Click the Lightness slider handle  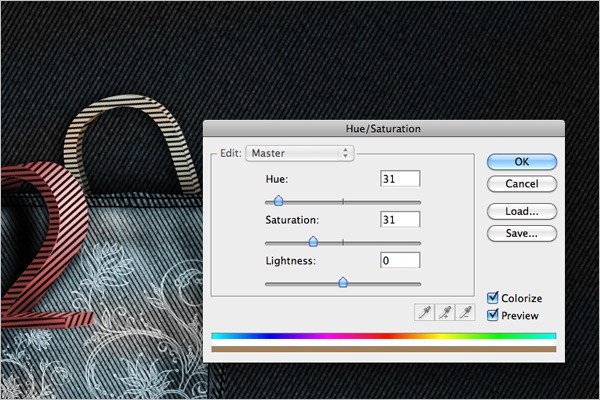pyautogui.click(x=343, y=282)
